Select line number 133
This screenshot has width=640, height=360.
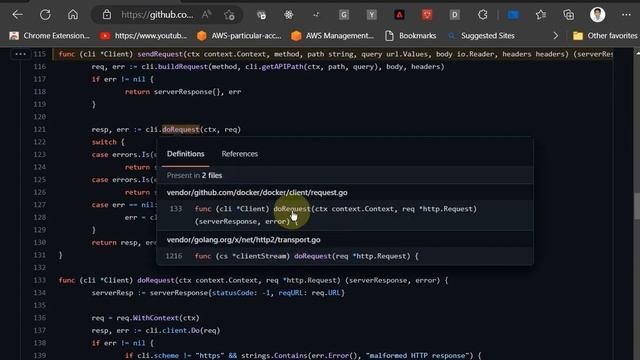pyautogui.click(x=40, y=280)
